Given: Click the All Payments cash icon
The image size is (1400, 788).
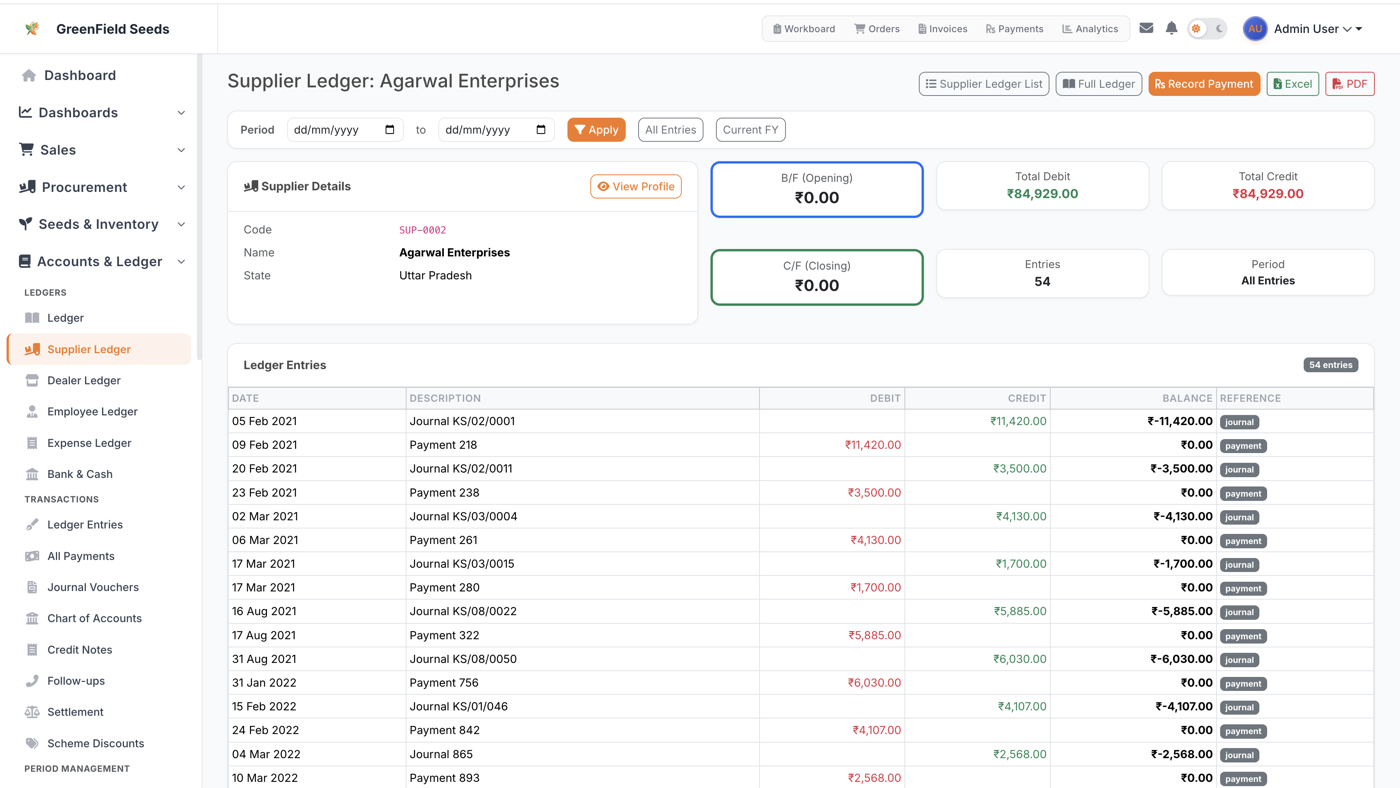Looking at the screenshot, I should (32, 556).
